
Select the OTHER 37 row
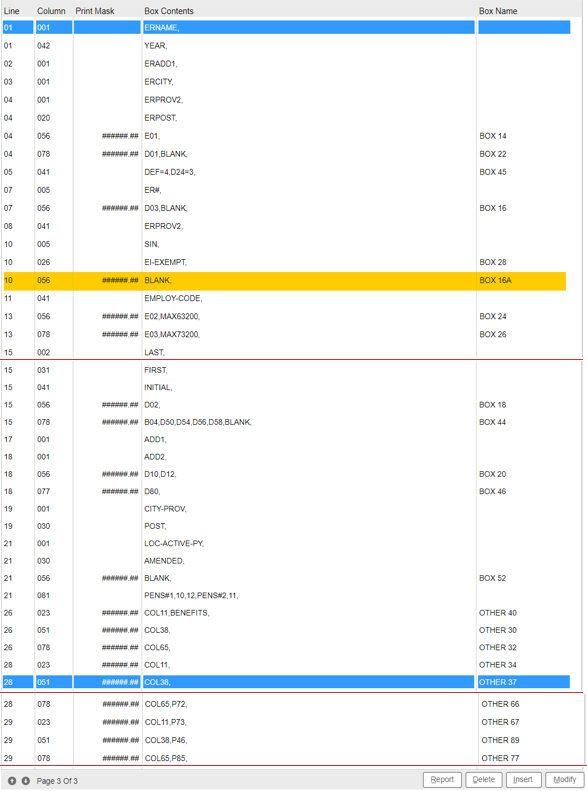(x=286, y=682)
